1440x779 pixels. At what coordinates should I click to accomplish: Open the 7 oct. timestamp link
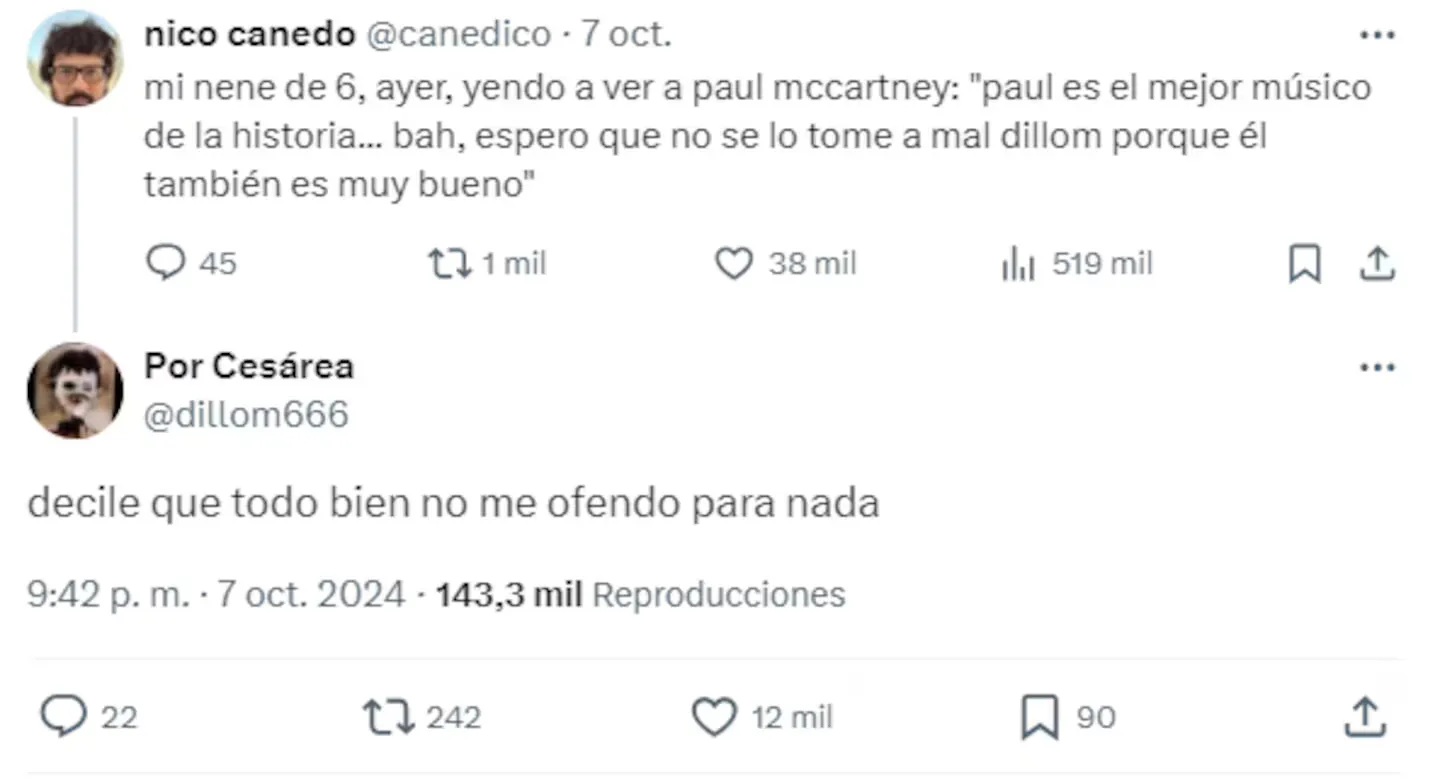point(626,34)
